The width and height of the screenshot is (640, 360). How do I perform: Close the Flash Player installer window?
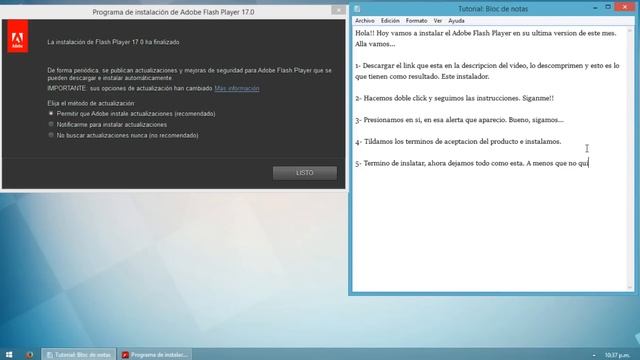tap(338, 10)
